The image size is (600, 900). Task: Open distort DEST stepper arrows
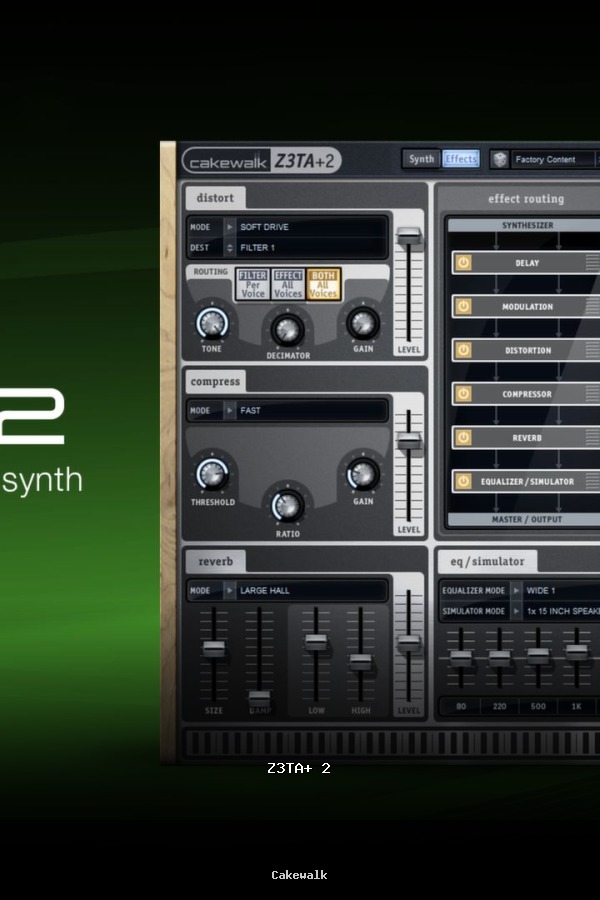point(230,247)
